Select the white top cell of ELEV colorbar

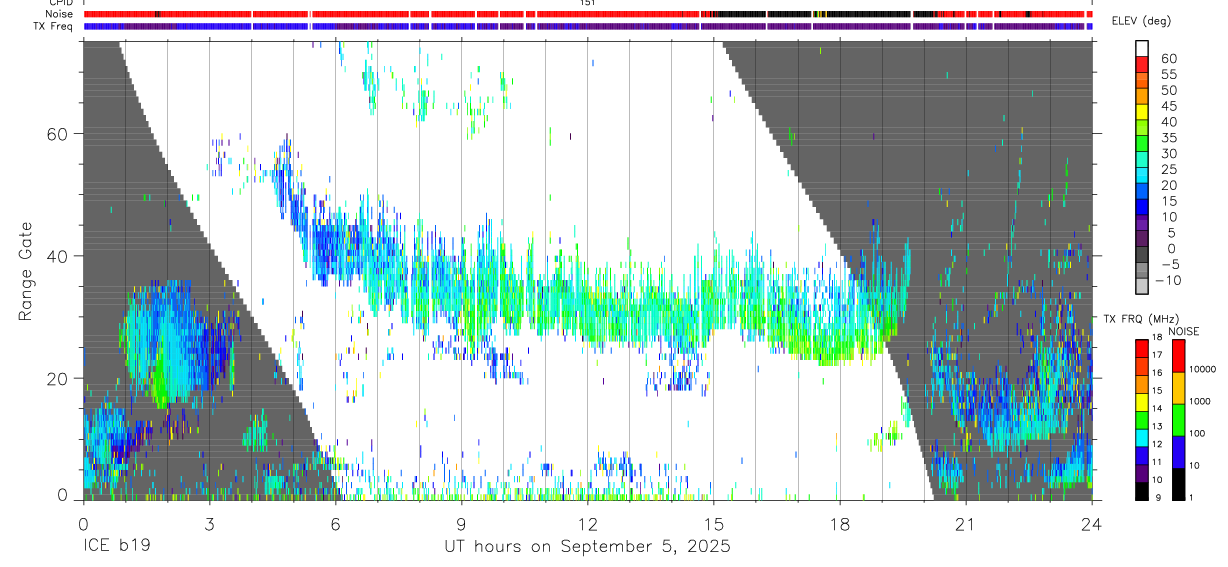tap(1142, 47)
